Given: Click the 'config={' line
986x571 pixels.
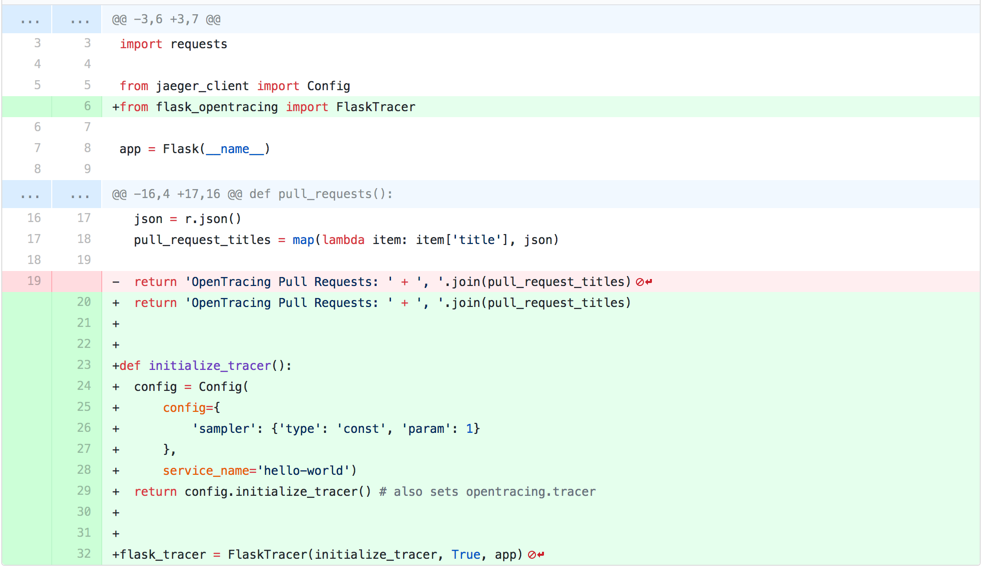Looking at the screenshot, I should (x=191, y=407).
